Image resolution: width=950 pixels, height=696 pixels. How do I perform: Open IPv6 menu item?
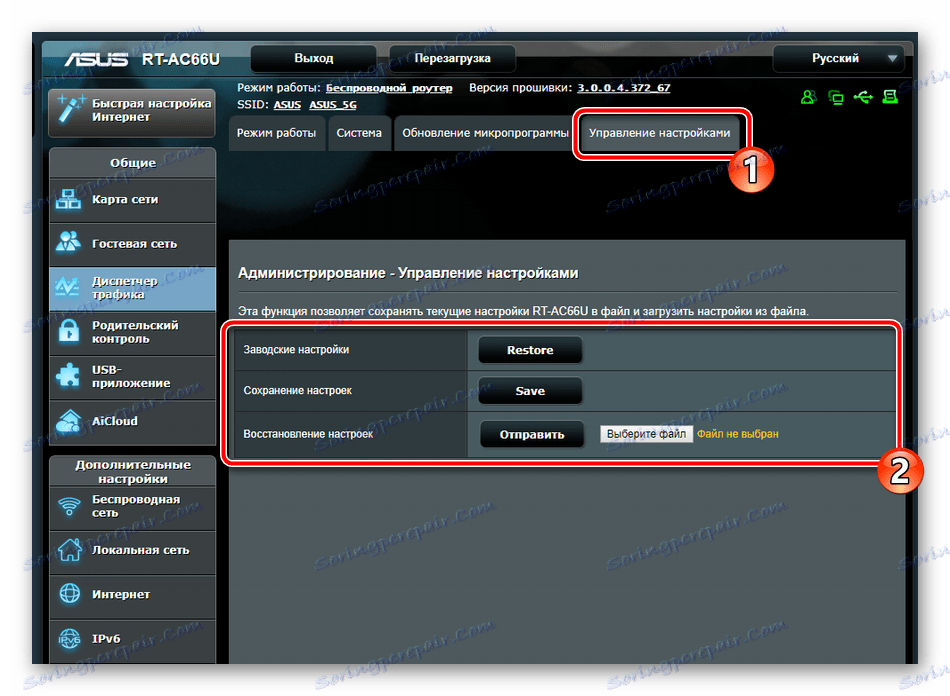(133, 640)
